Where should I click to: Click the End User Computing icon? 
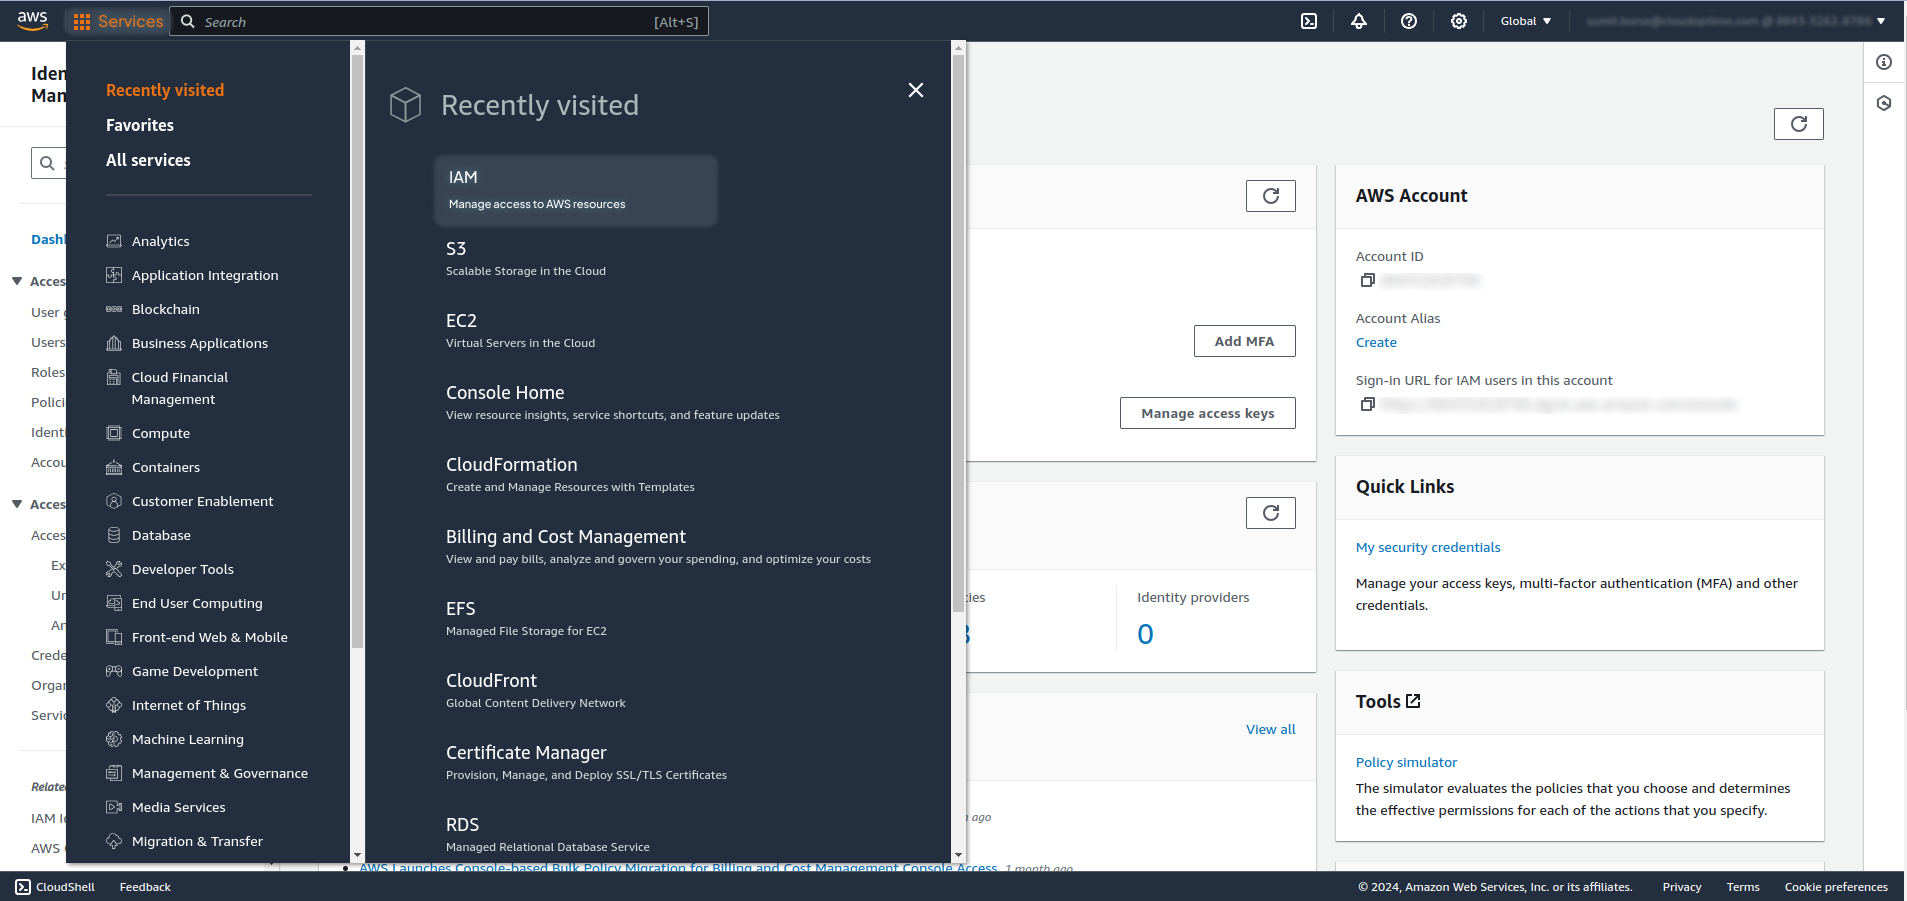pyautogui.click(x=114, y=603)
